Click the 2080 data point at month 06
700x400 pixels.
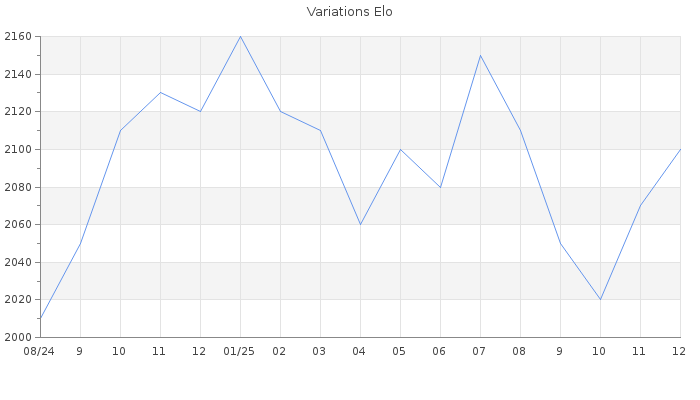(440, 187)
